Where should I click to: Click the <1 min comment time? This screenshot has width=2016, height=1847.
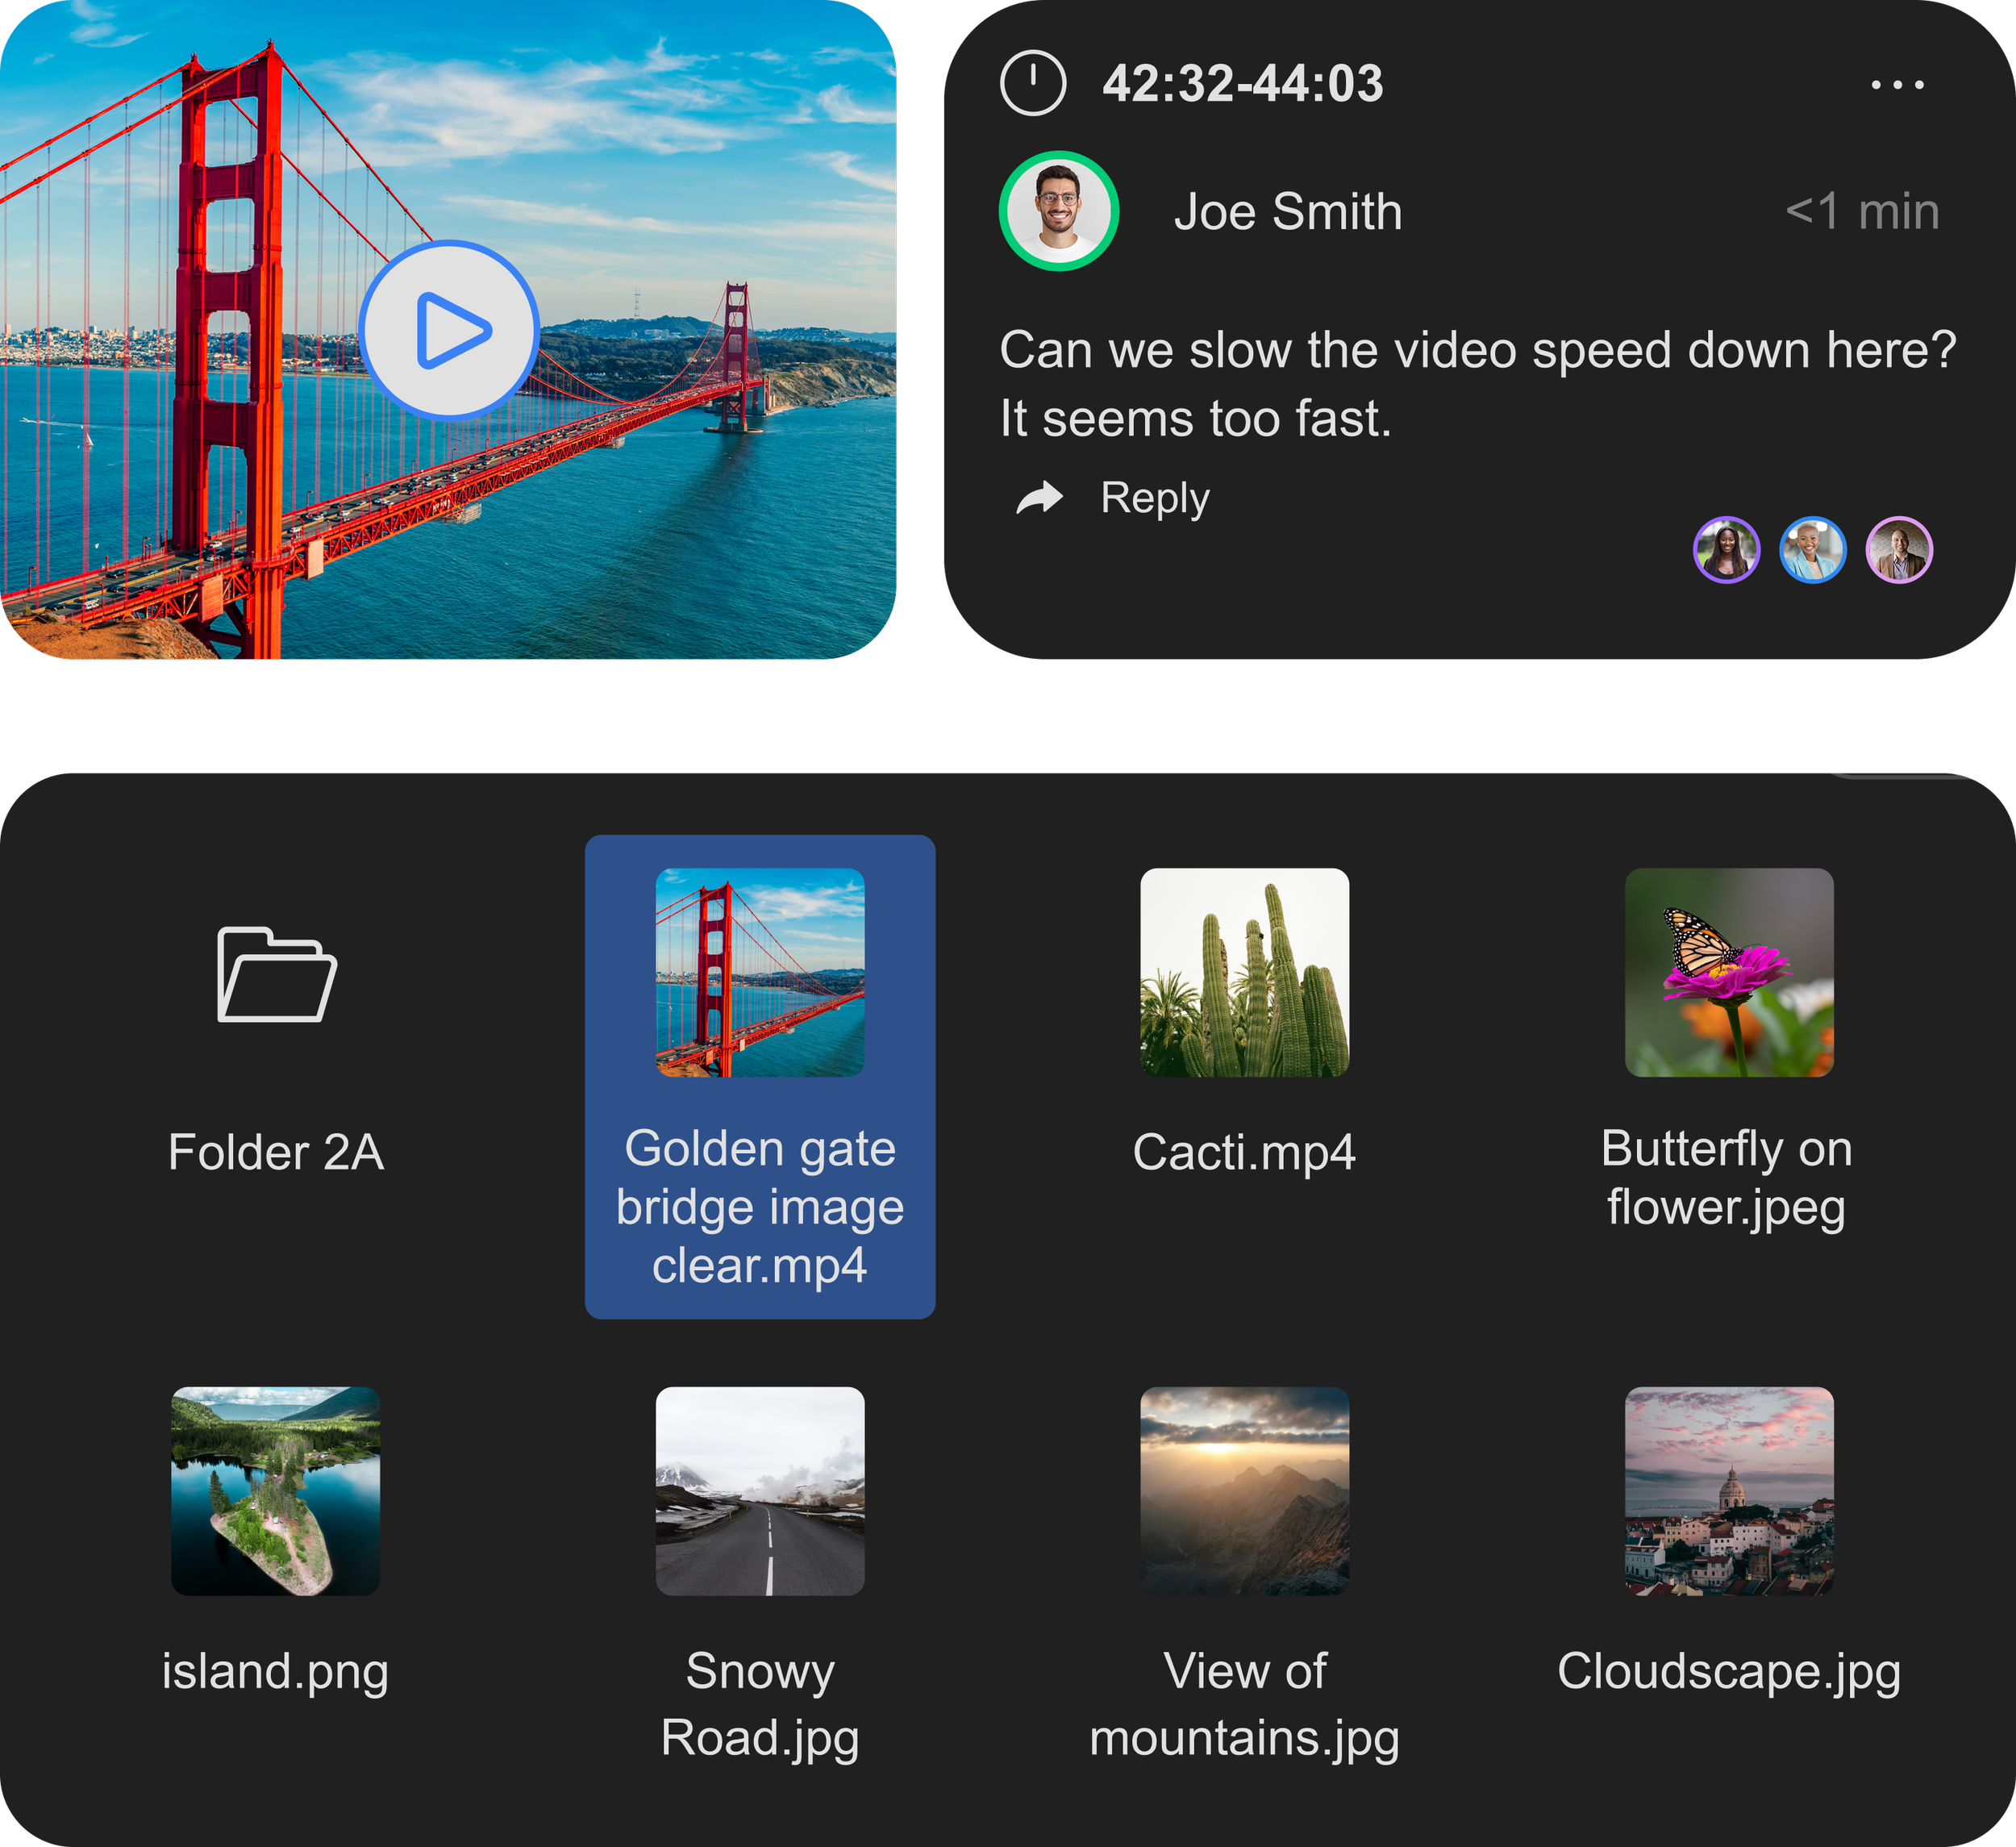(1862, 212)
